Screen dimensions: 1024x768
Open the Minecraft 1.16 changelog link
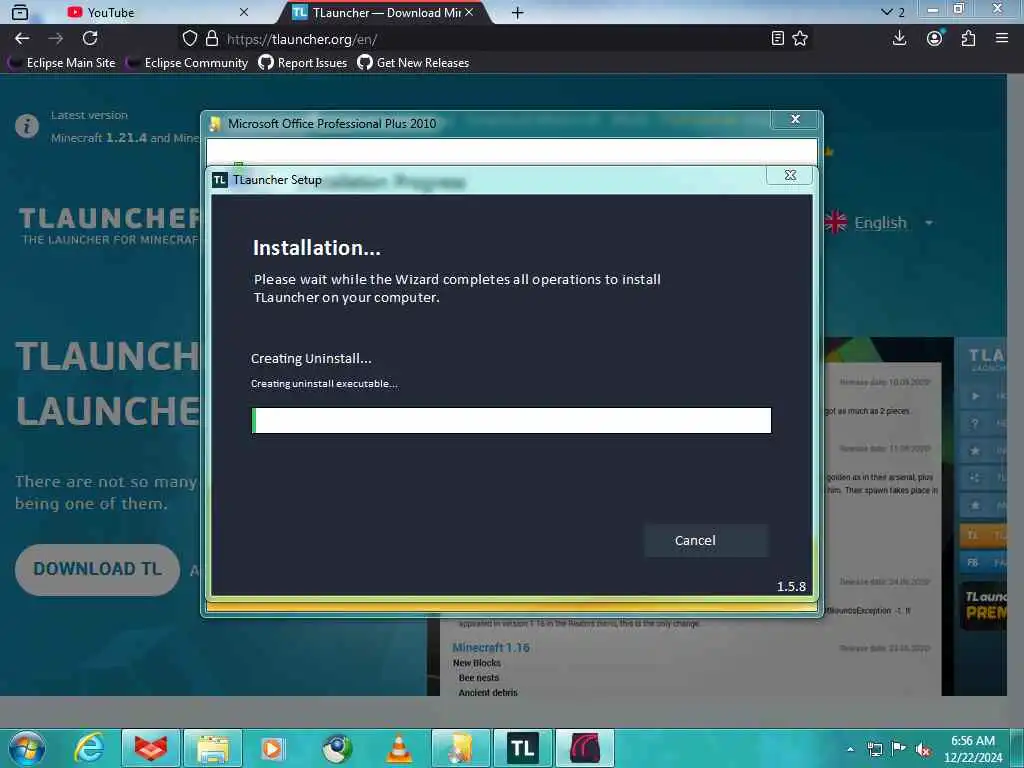491,647
